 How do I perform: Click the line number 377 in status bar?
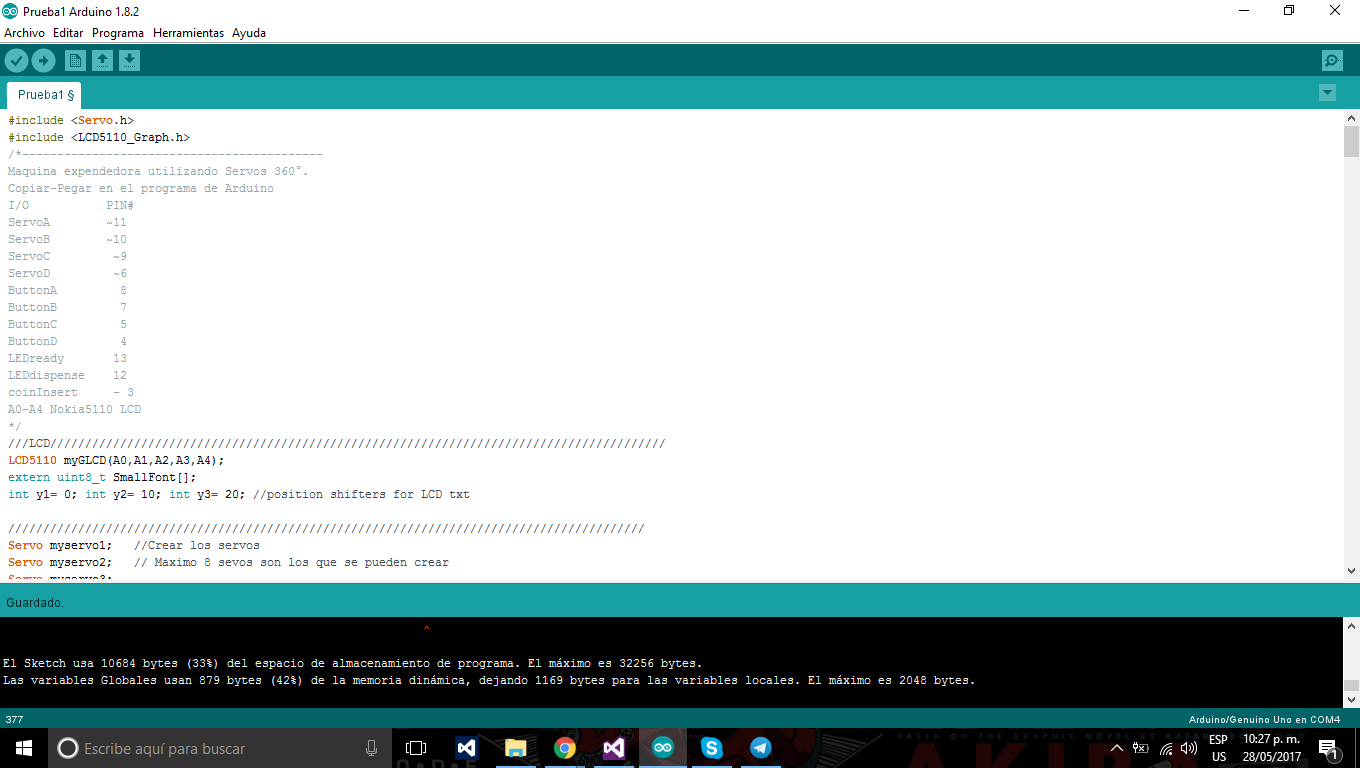coord(15,719)
